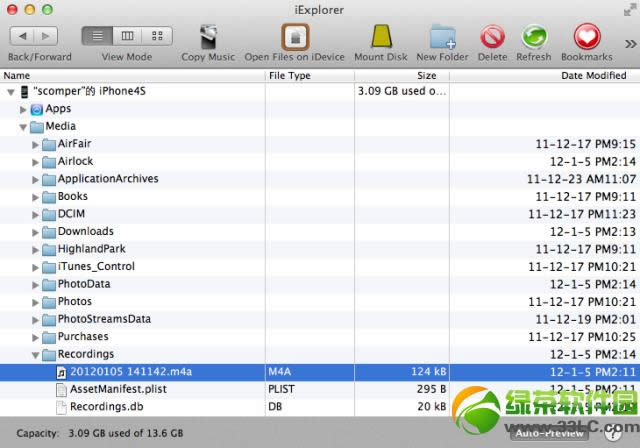Click Open Files on iDevice icon
This screenshot has width=640, height=448.
point(294,37)
